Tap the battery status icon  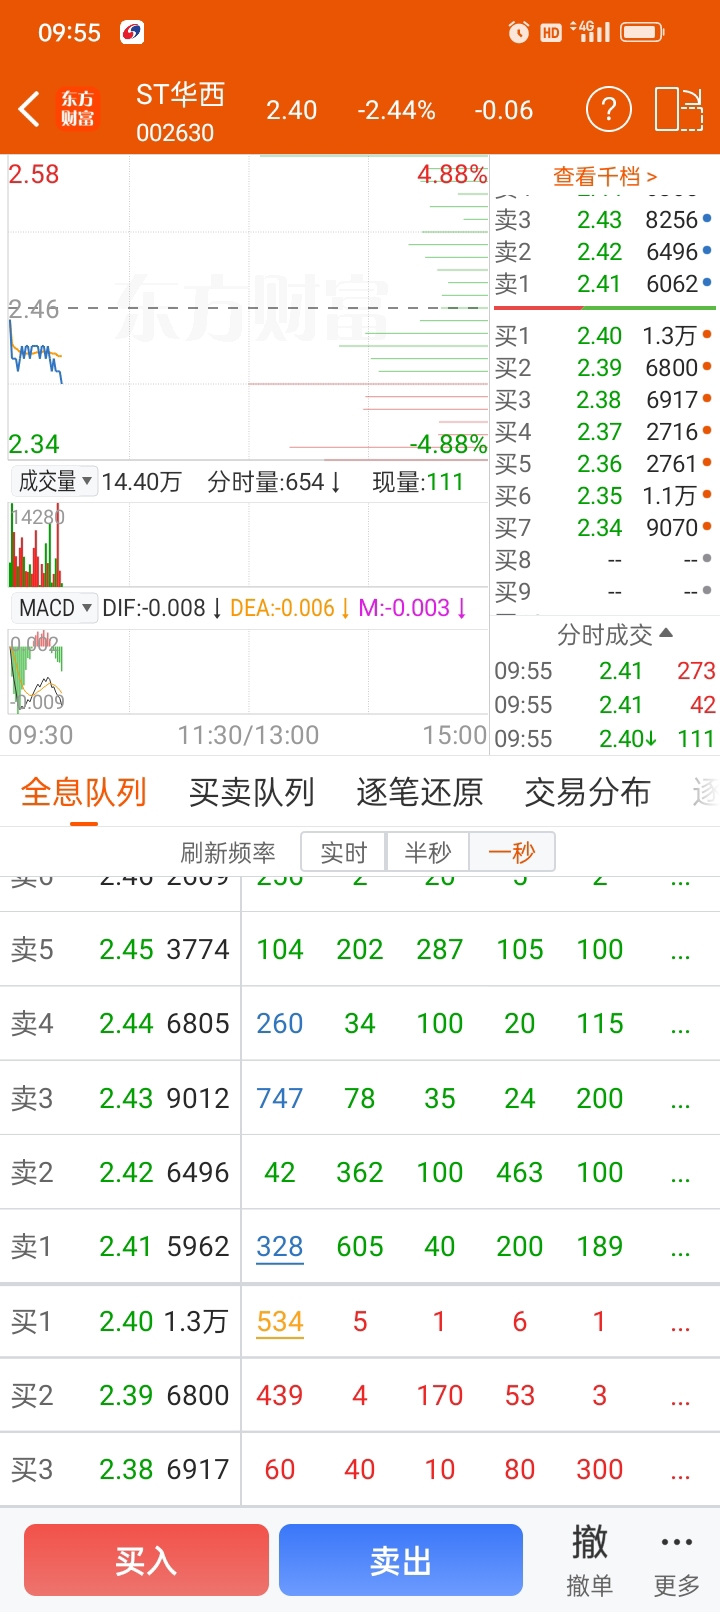click(643, 32)
